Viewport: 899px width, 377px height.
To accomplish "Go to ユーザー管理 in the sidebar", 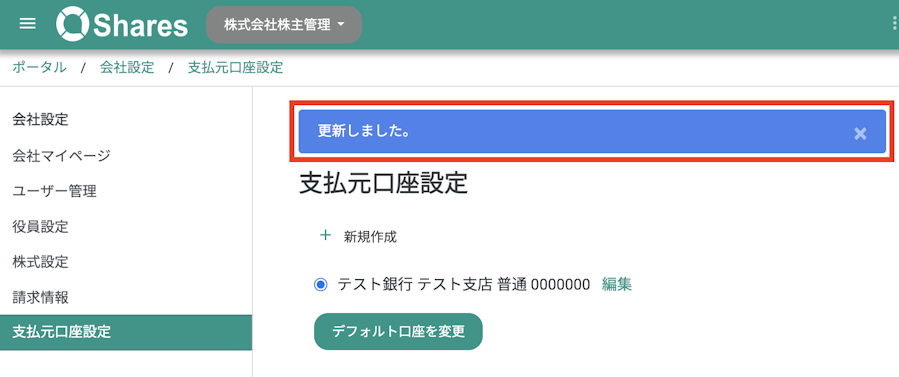I will 54,191.
